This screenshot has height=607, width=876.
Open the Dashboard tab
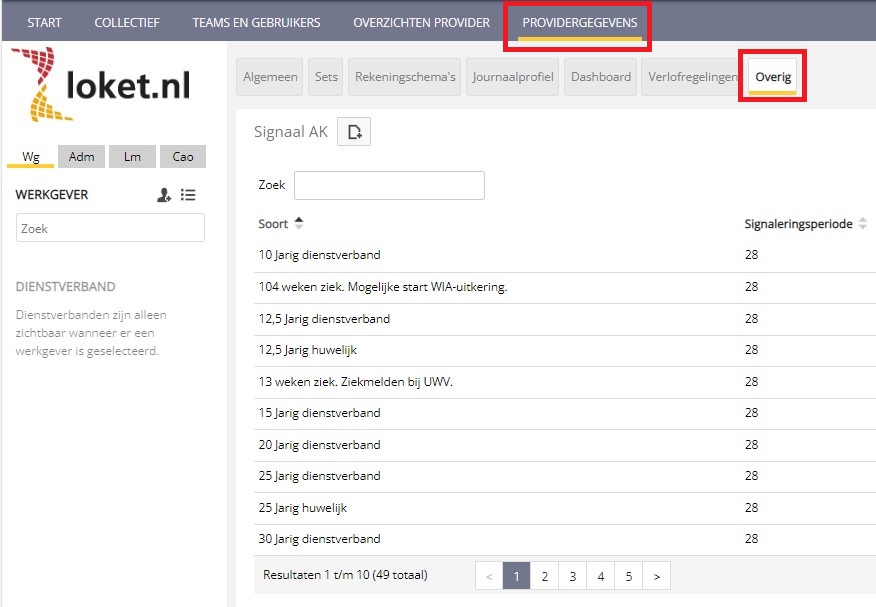click(x=600, y=77)
